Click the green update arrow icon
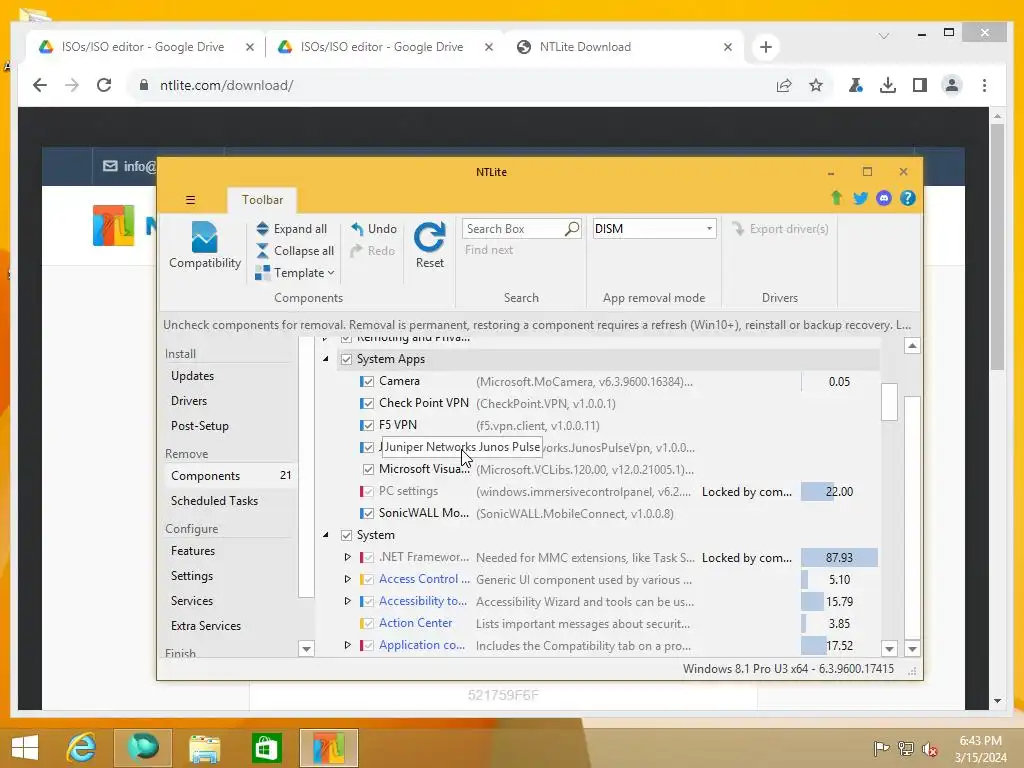This screenshot has width=1024, height=768. 836,198
